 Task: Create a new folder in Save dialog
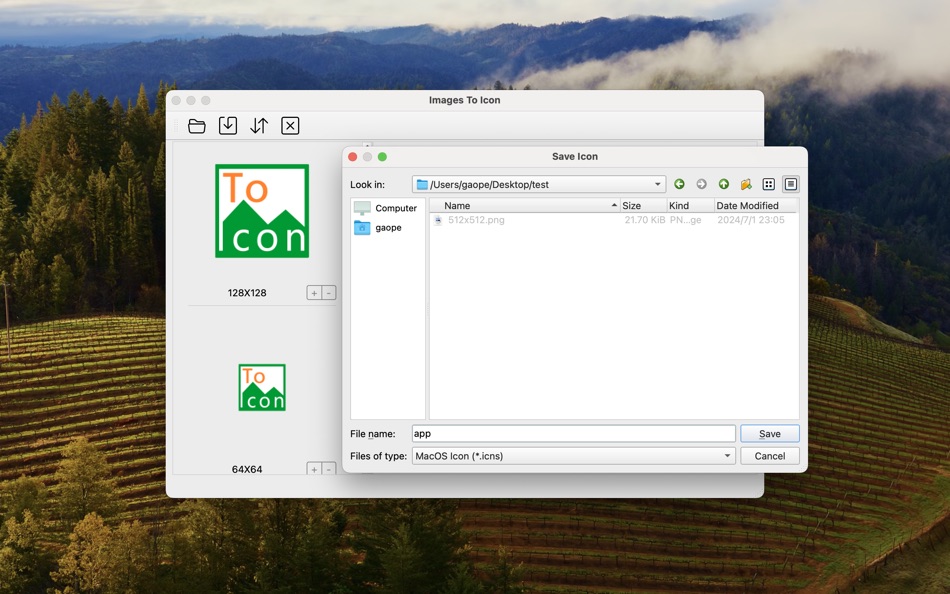coord(745,184)
